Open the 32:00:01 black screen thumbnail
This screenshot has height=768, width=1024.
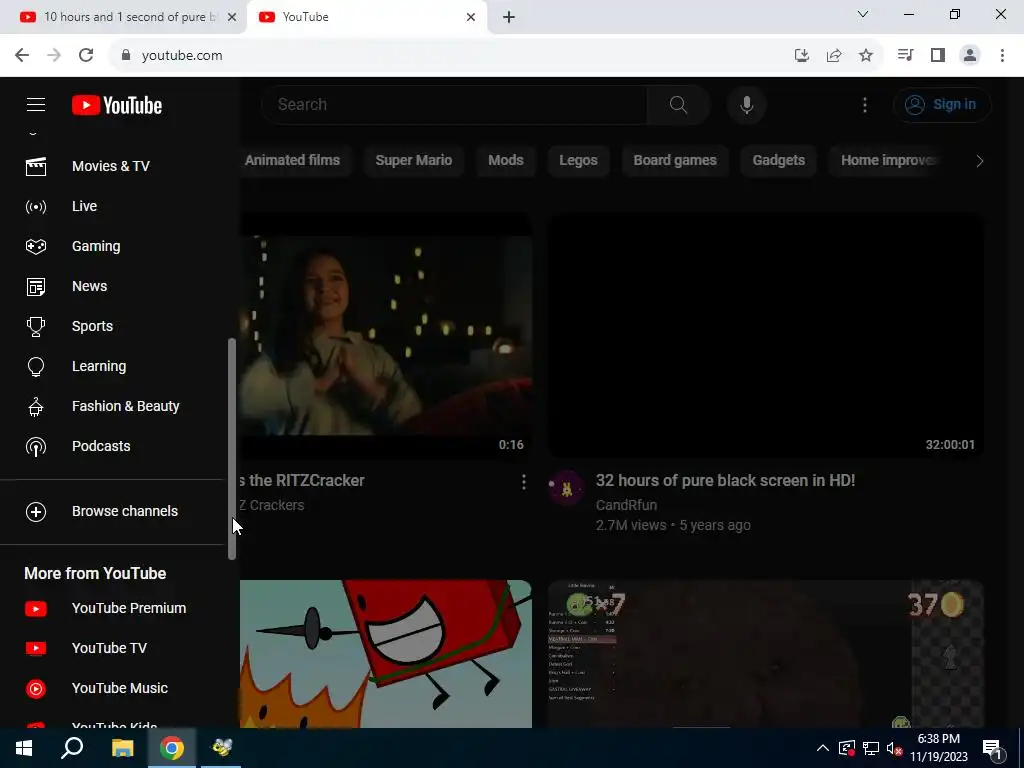pos(765,336)
